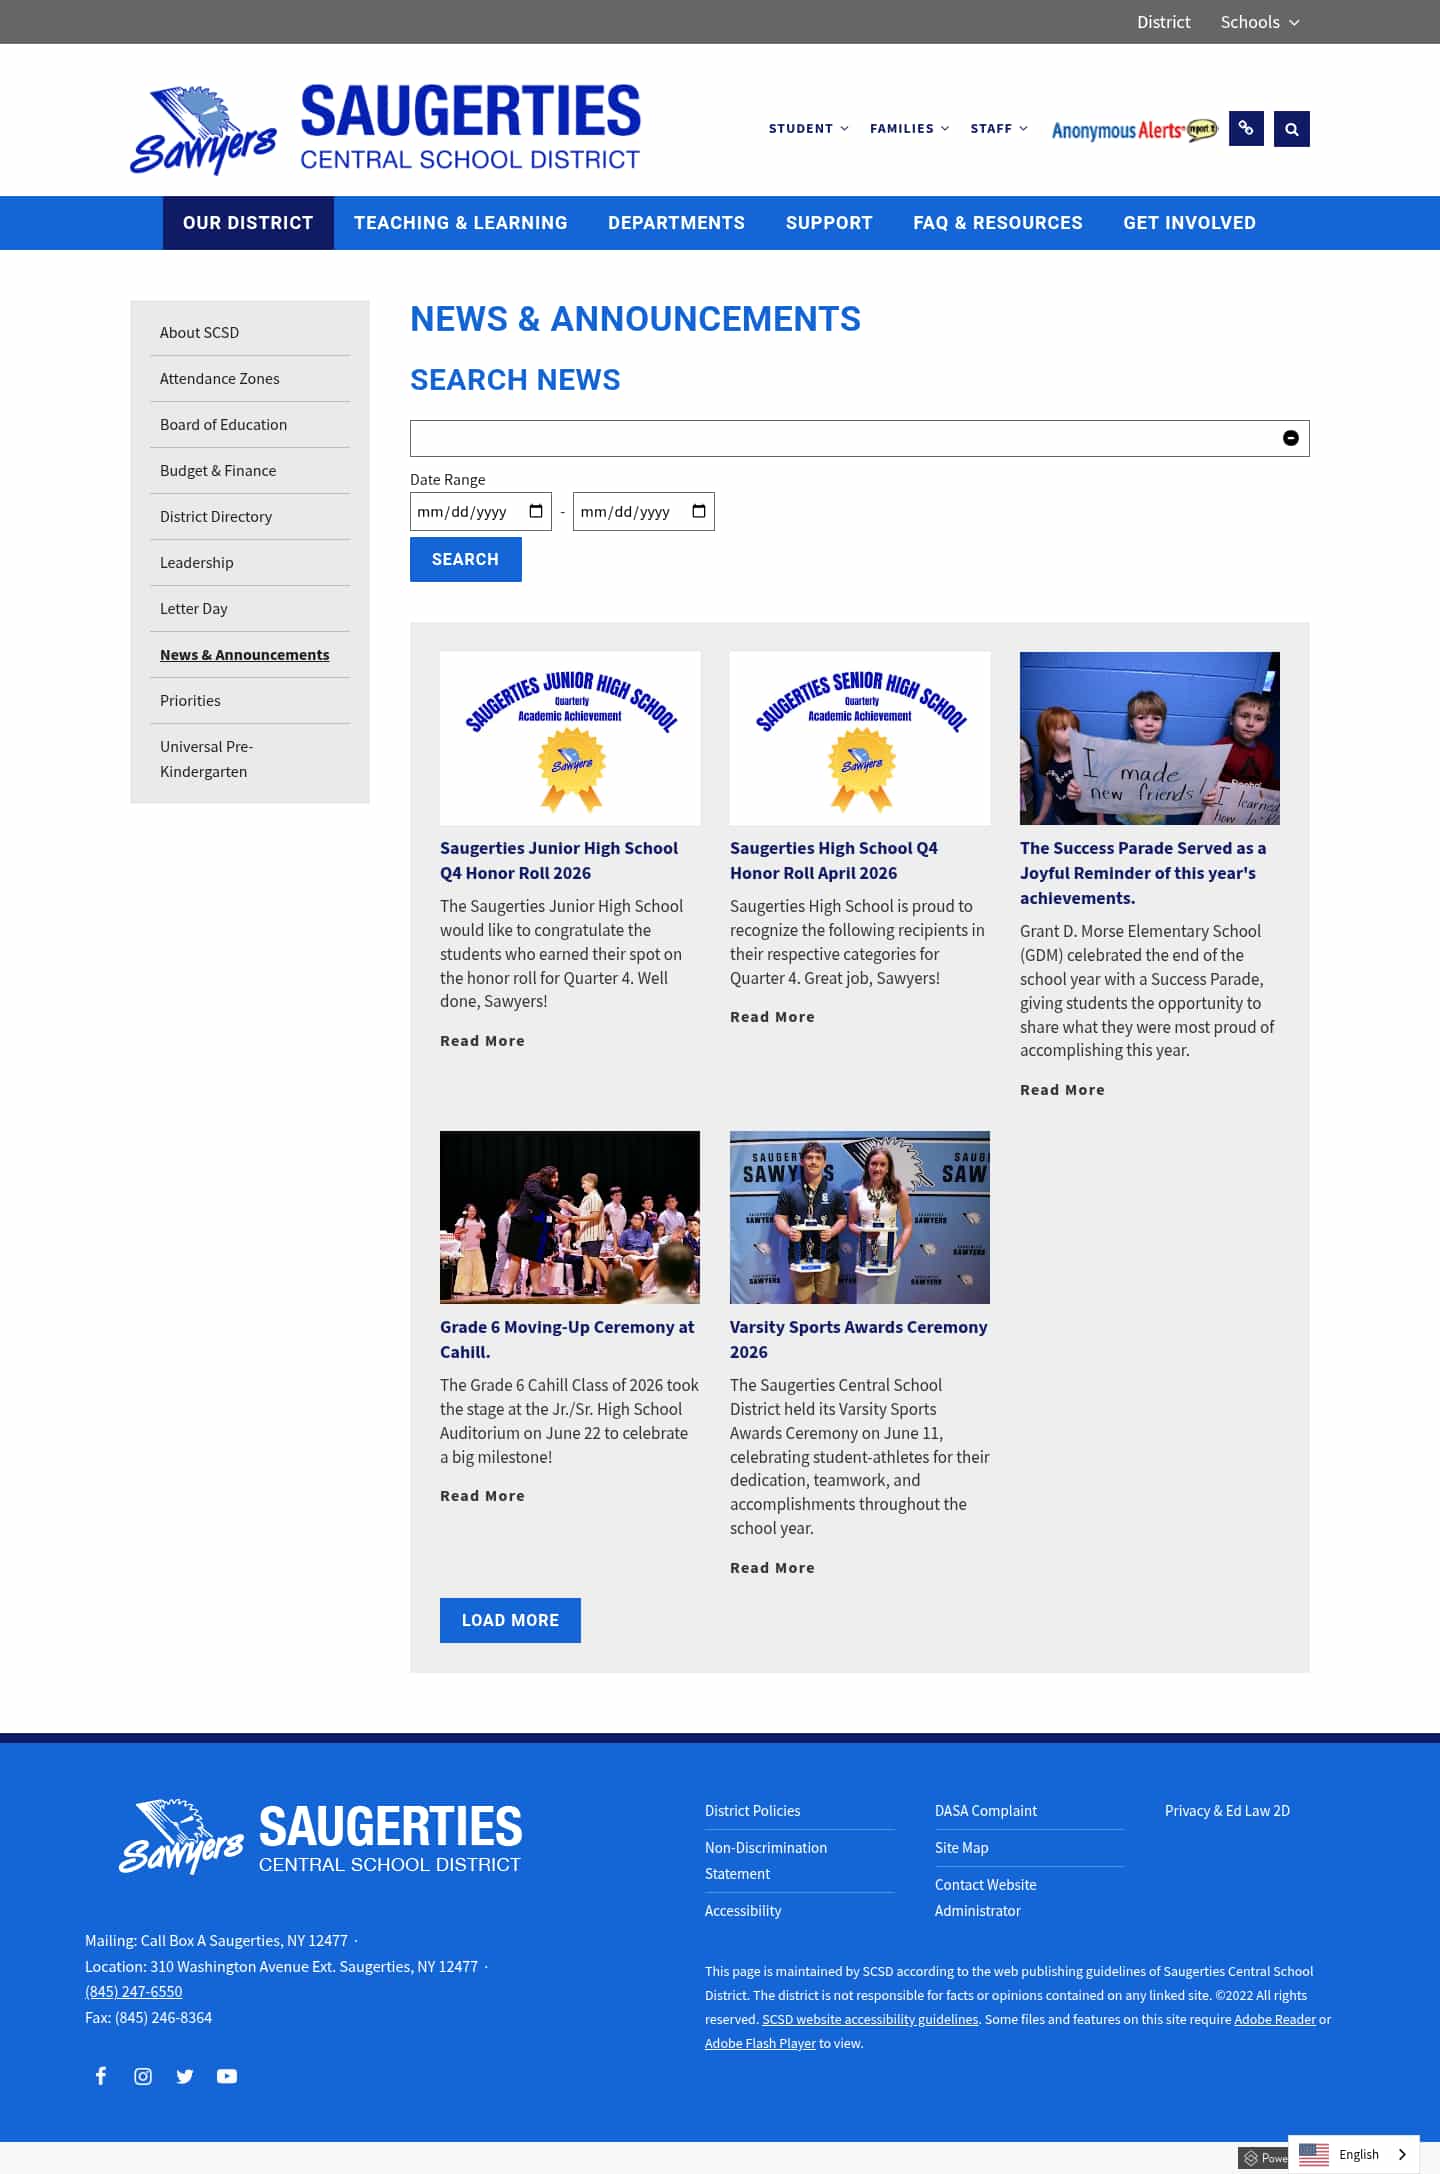This screenshot has width=1440, height=2174.
Task: Open the Support nav tab
Action: (829, 223)
